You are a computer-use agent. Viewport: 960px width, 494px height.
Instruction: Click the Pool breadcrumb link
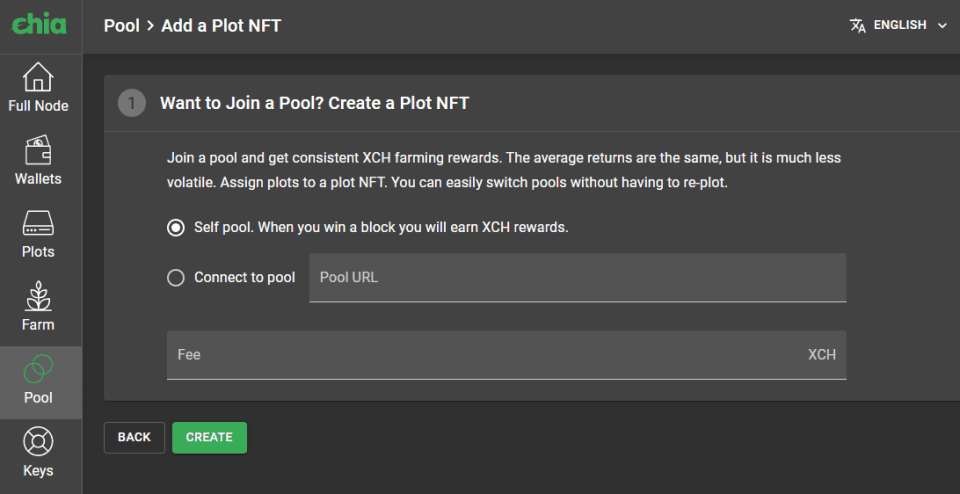click(x=121, y=26)
